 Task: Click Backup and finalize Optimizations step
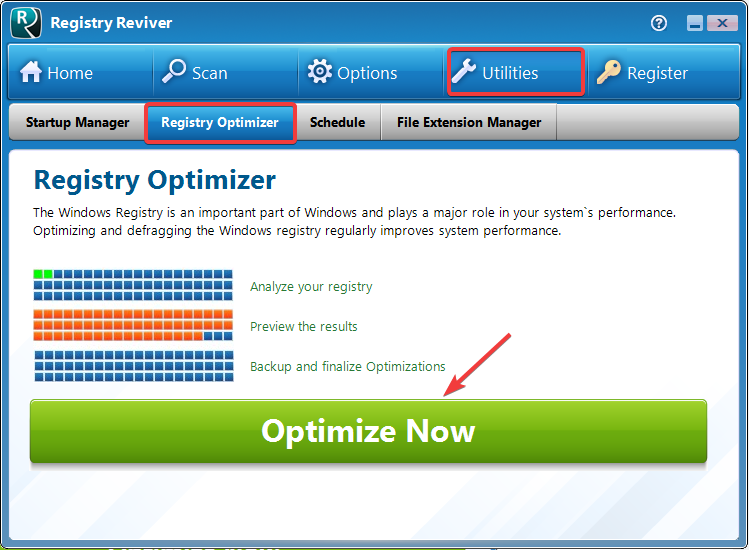coord(348,367)
